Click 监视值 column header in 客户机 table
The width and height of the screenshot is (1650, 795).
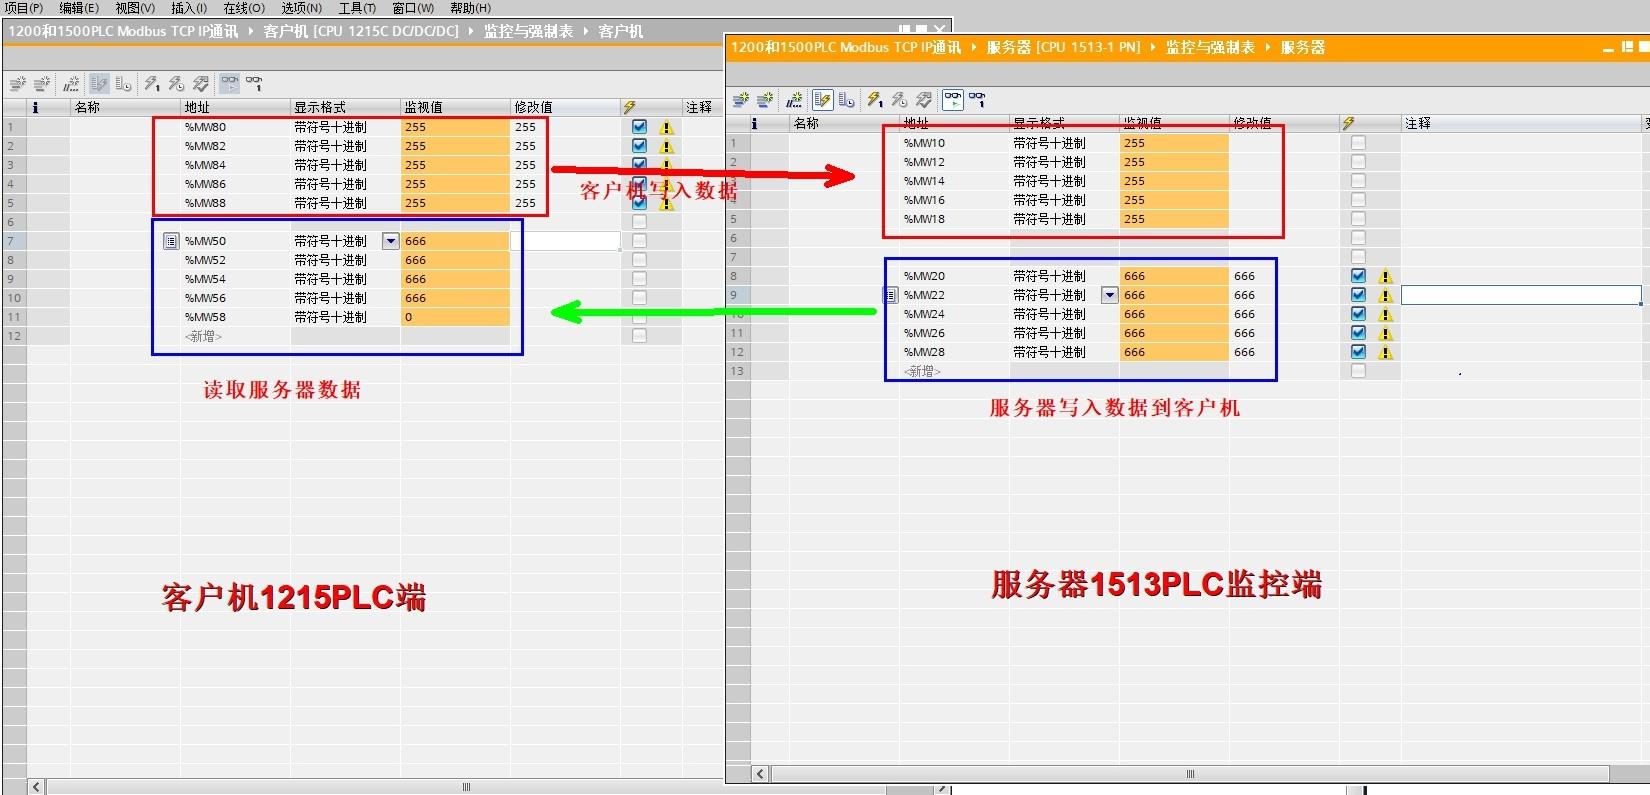pos(455,107)
